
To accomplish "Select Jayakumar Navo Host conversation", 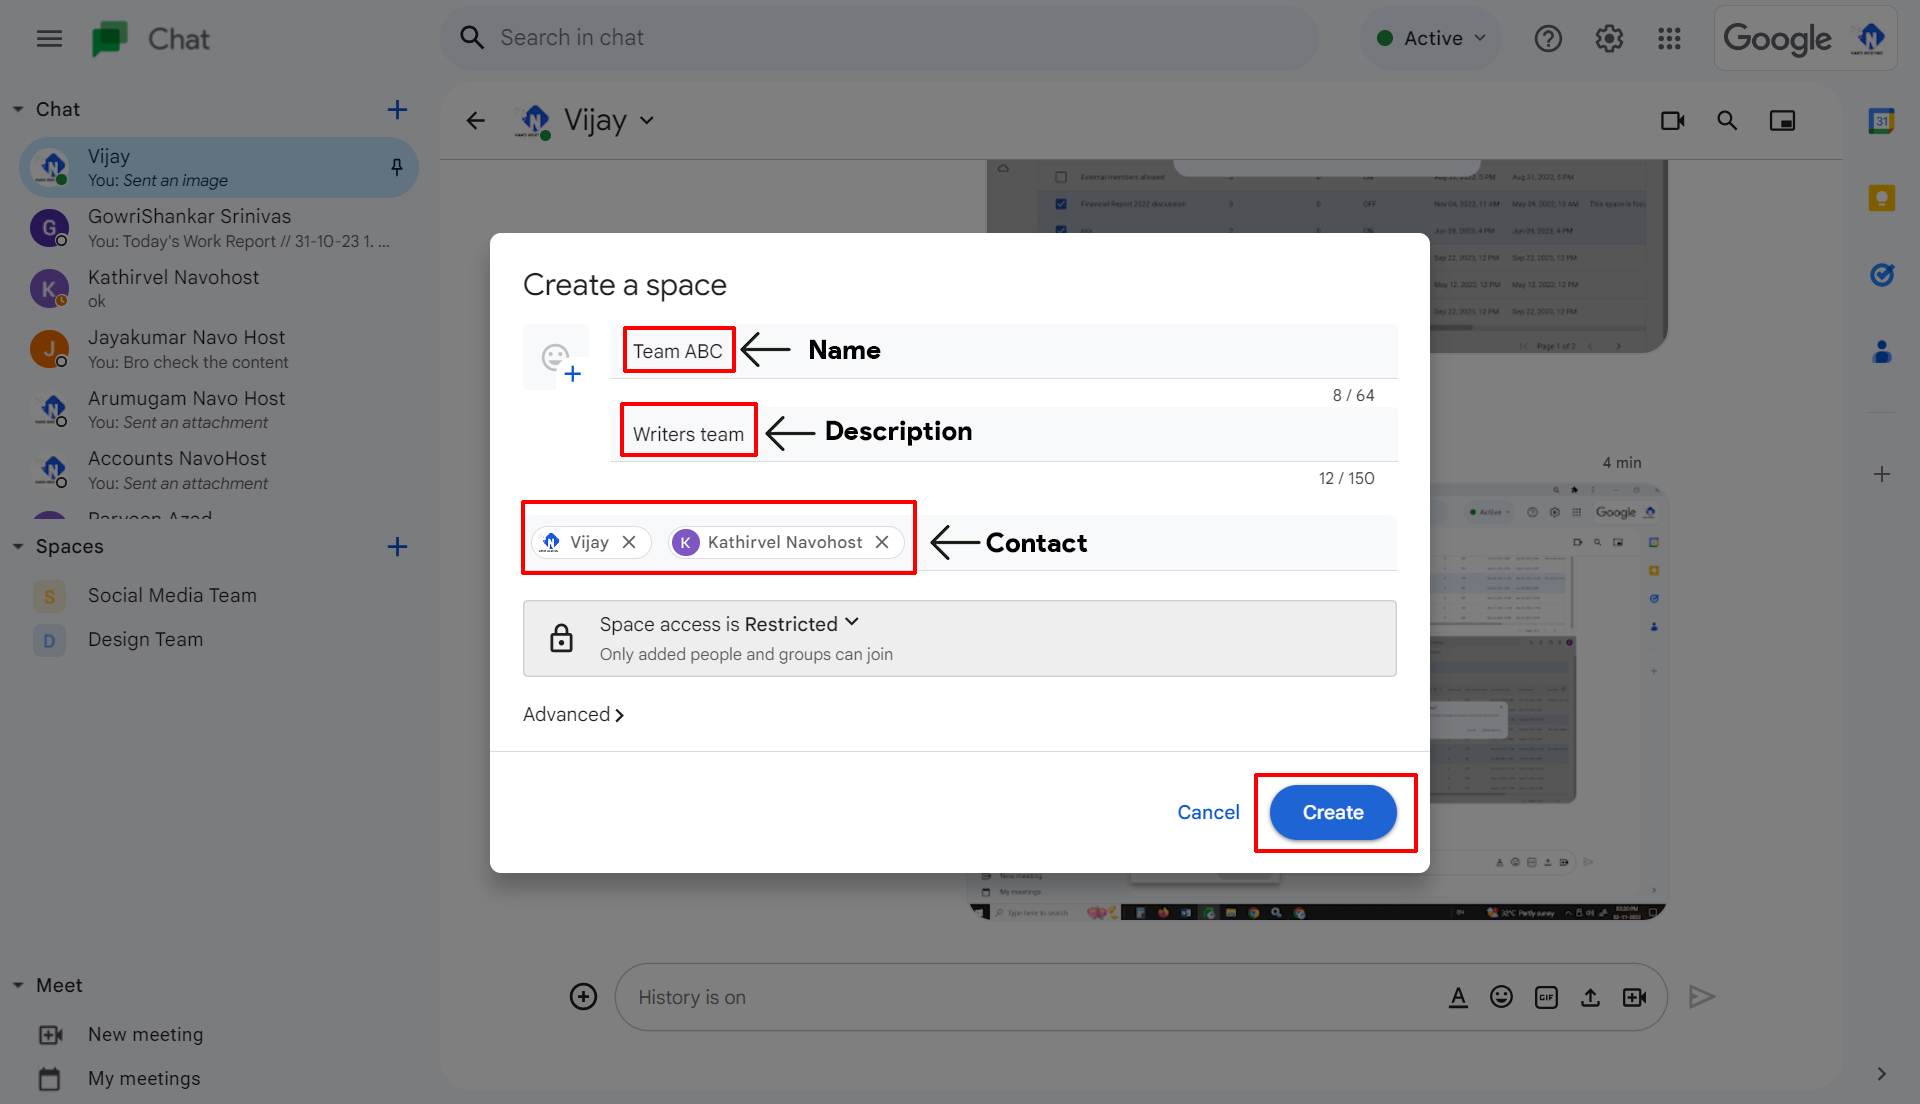I will click(x=186, y=349).
